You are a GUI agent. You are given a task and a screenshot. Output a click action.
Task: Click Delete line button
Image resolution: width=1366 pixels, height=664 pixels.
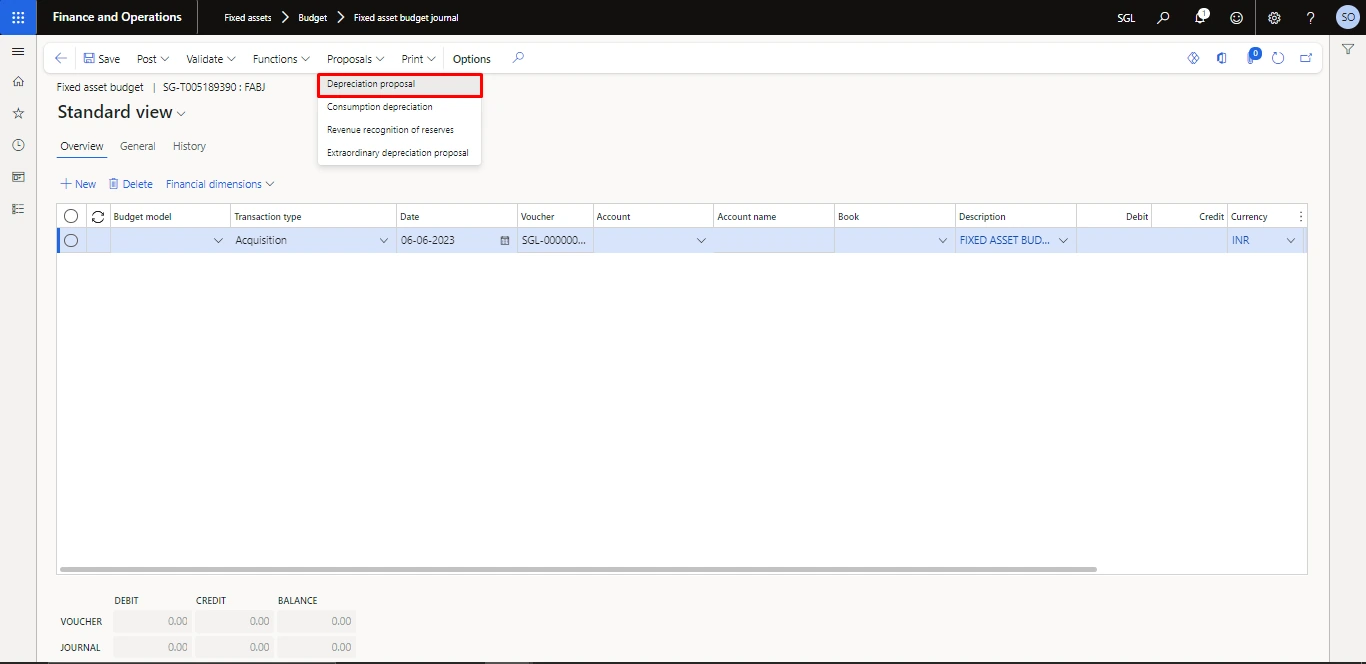click(x=130, y=184)
